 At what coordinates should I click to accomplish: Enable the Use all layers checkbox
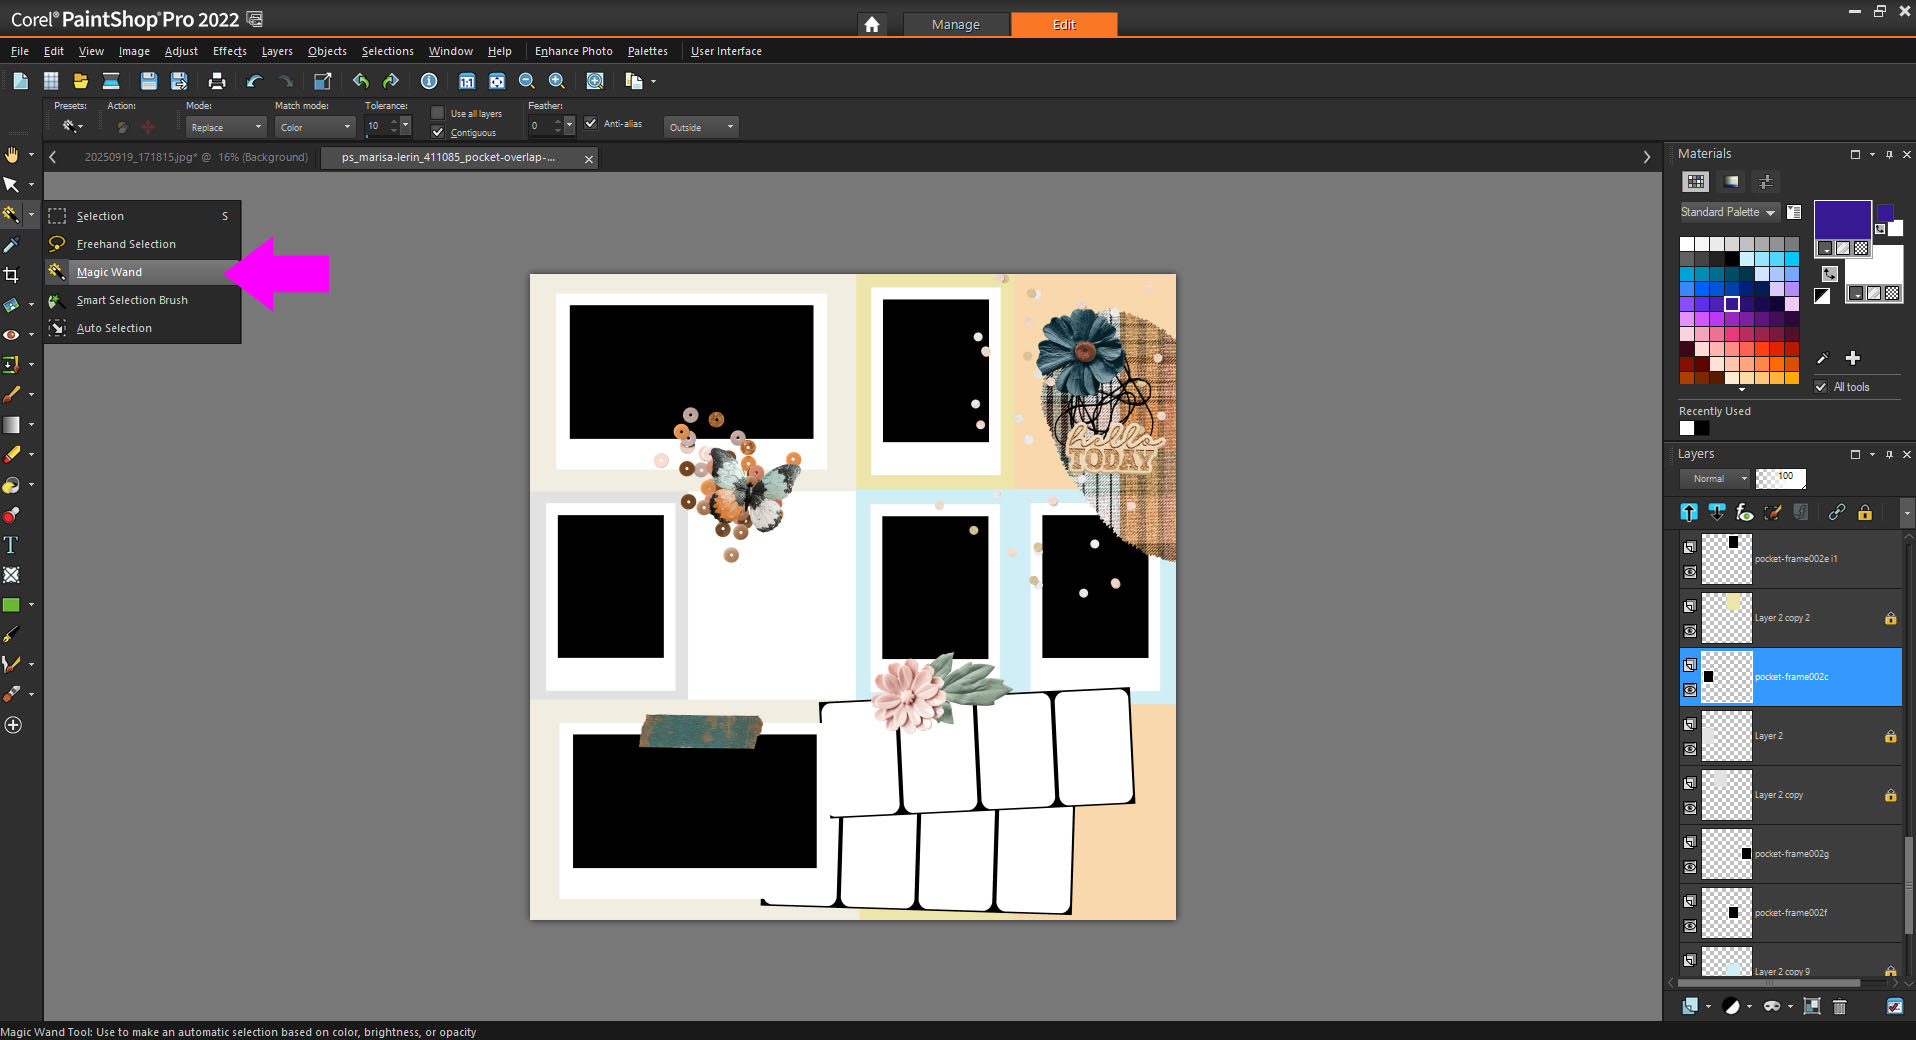point(438,113)
